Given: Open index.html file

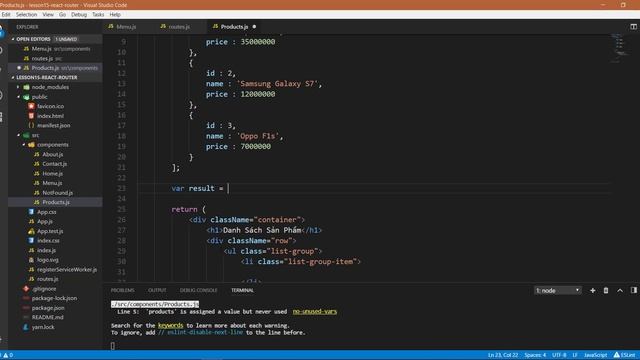Looking at the screenshot, I should [x=50, y=116].
